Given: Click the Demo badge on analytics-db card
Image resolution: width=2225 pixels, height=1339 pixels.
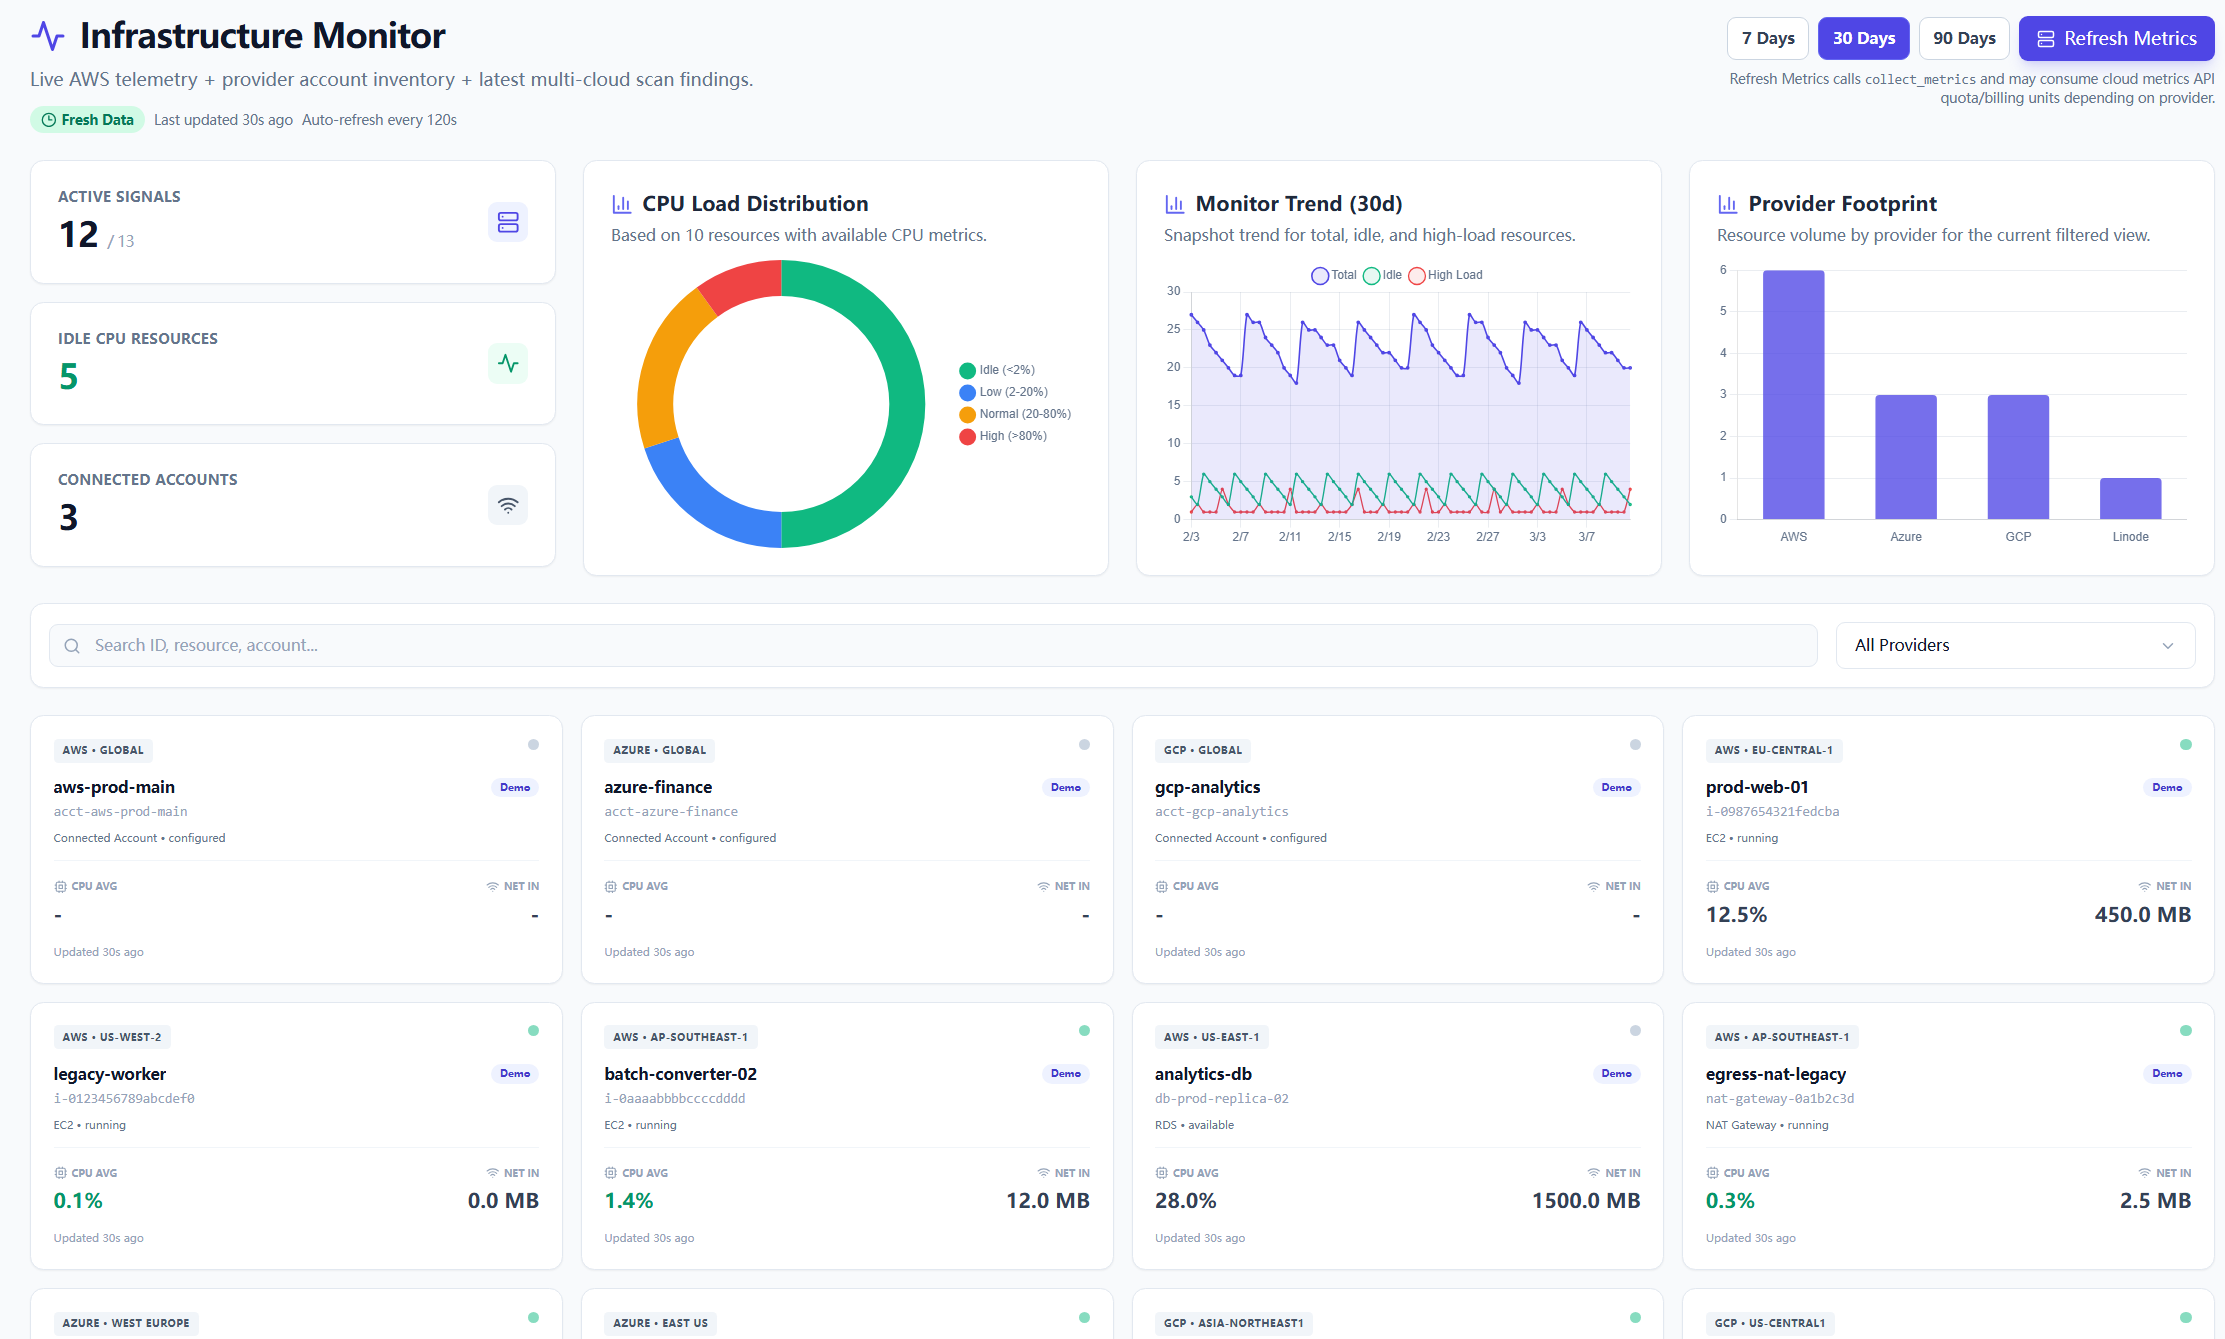Looking at the screenshot, I should pos(1616,1074).
